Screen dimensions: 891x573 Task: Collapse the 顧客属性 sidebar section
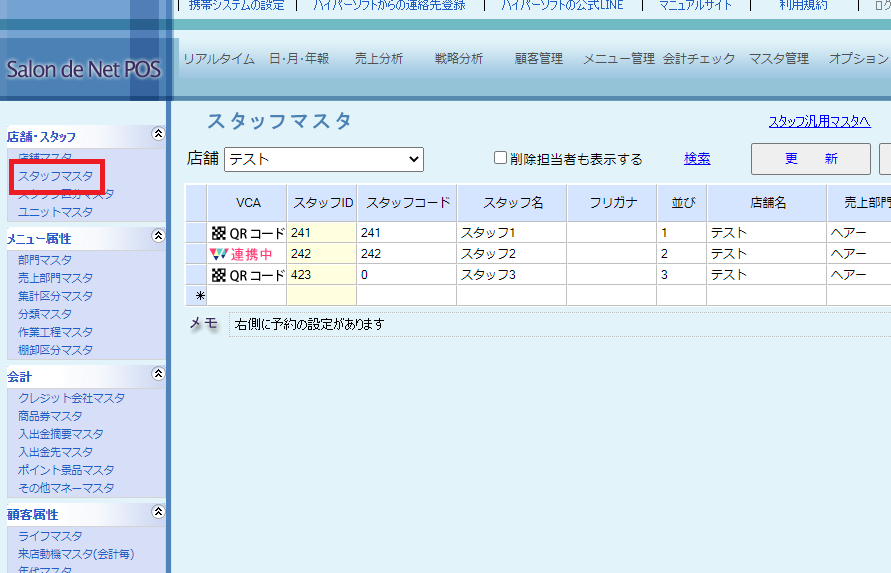157,512
